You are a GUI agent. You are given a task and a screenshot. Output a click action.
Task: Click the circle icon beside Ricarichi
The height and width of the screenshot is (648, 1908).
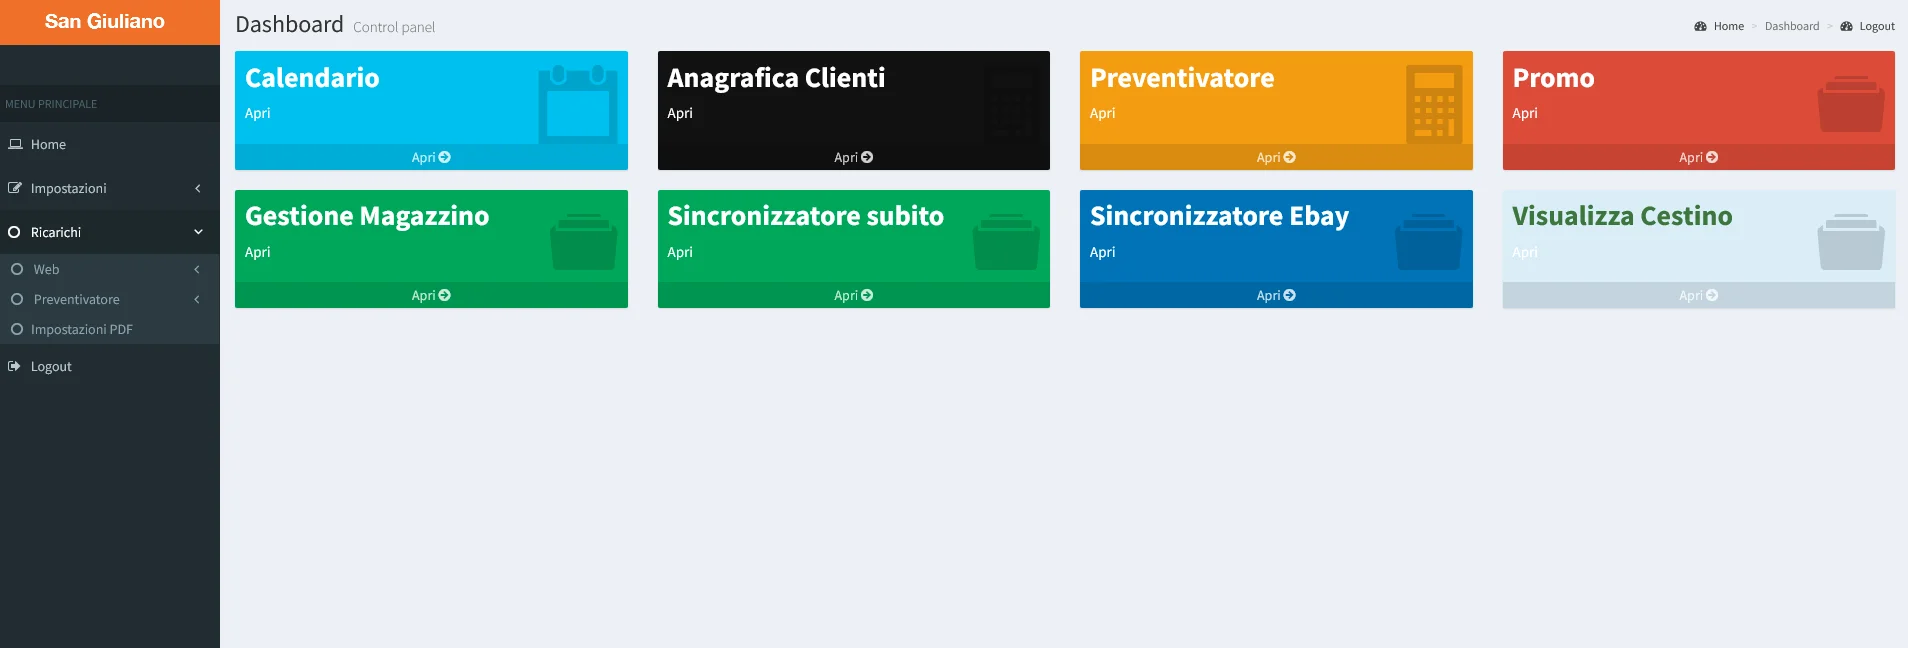pyautogui.click(x=14, y=232)
